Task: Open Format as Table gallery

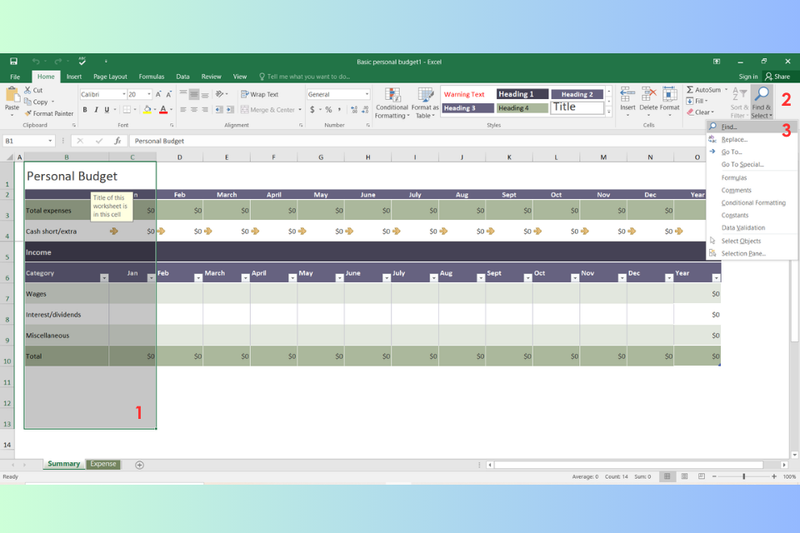Action: pyautogui.click(x=425, y=104)
